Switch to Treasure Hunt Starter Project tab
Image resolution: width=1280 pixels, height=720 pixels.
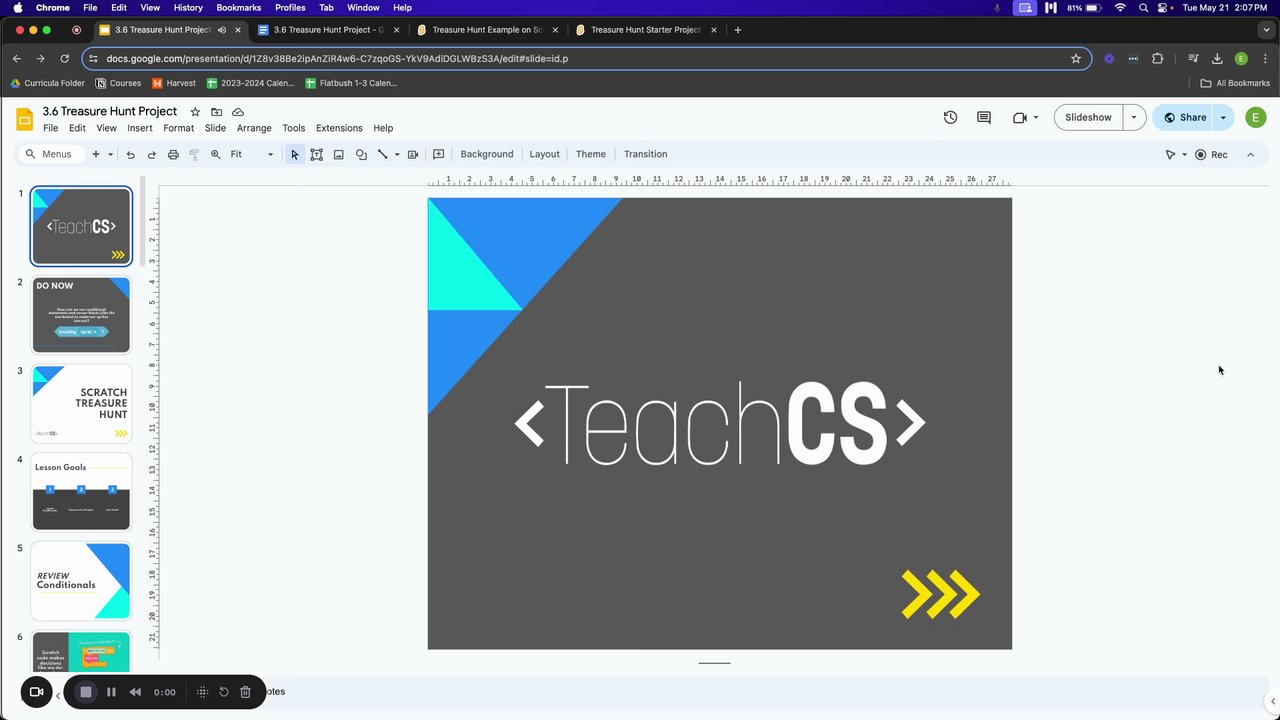pyautogui.click(x=646, y=30)
